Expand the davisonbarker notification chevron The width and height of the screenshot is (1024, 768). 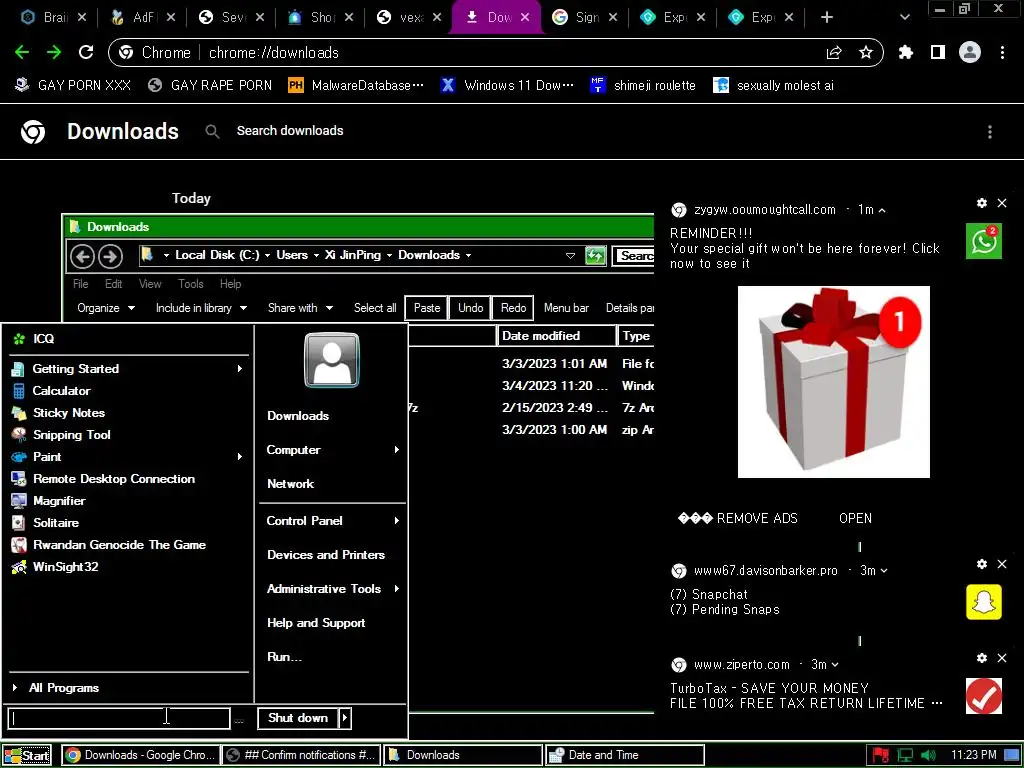click(884, 571)
